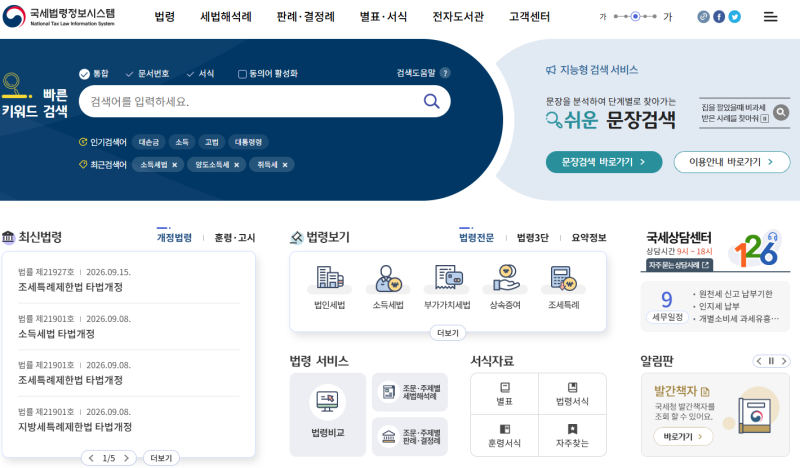Enable the 동의어 활성화 checkbox
800x468 pixels.
tap(242, 74)
